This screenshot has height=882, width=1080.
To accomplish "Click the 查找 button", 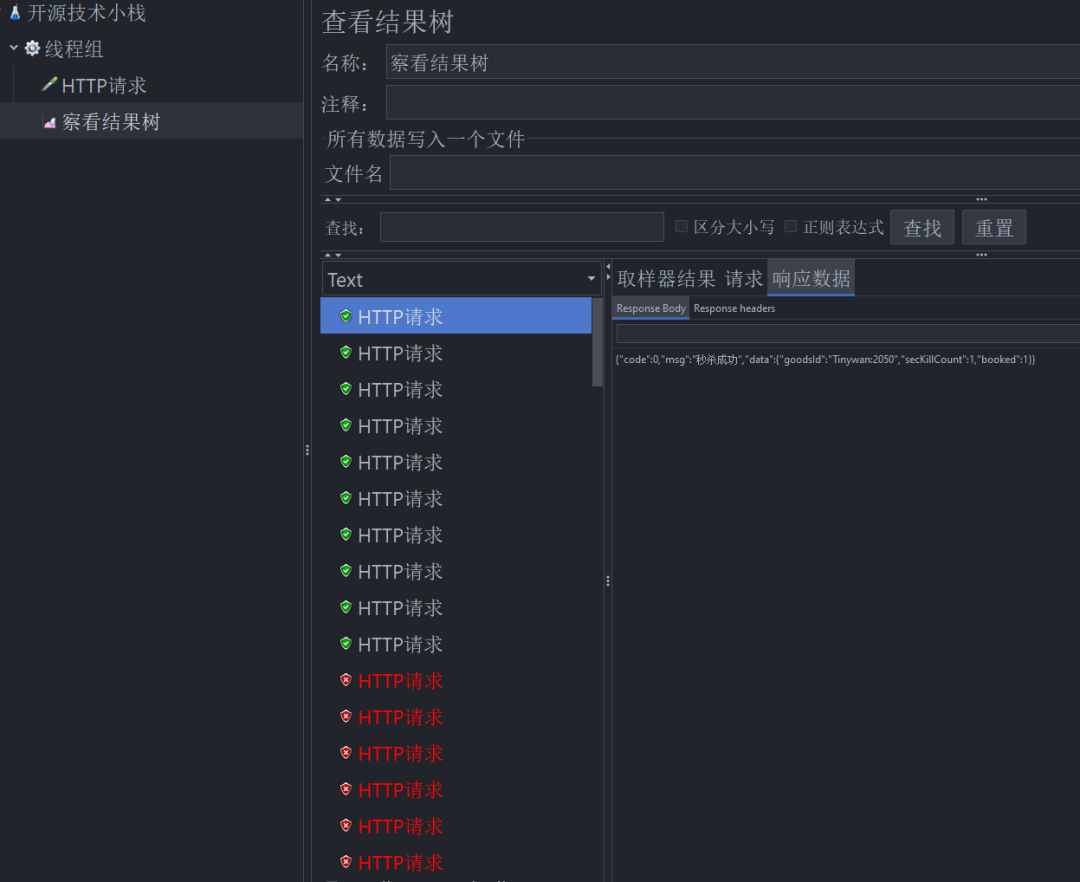I will coord(922,227).
